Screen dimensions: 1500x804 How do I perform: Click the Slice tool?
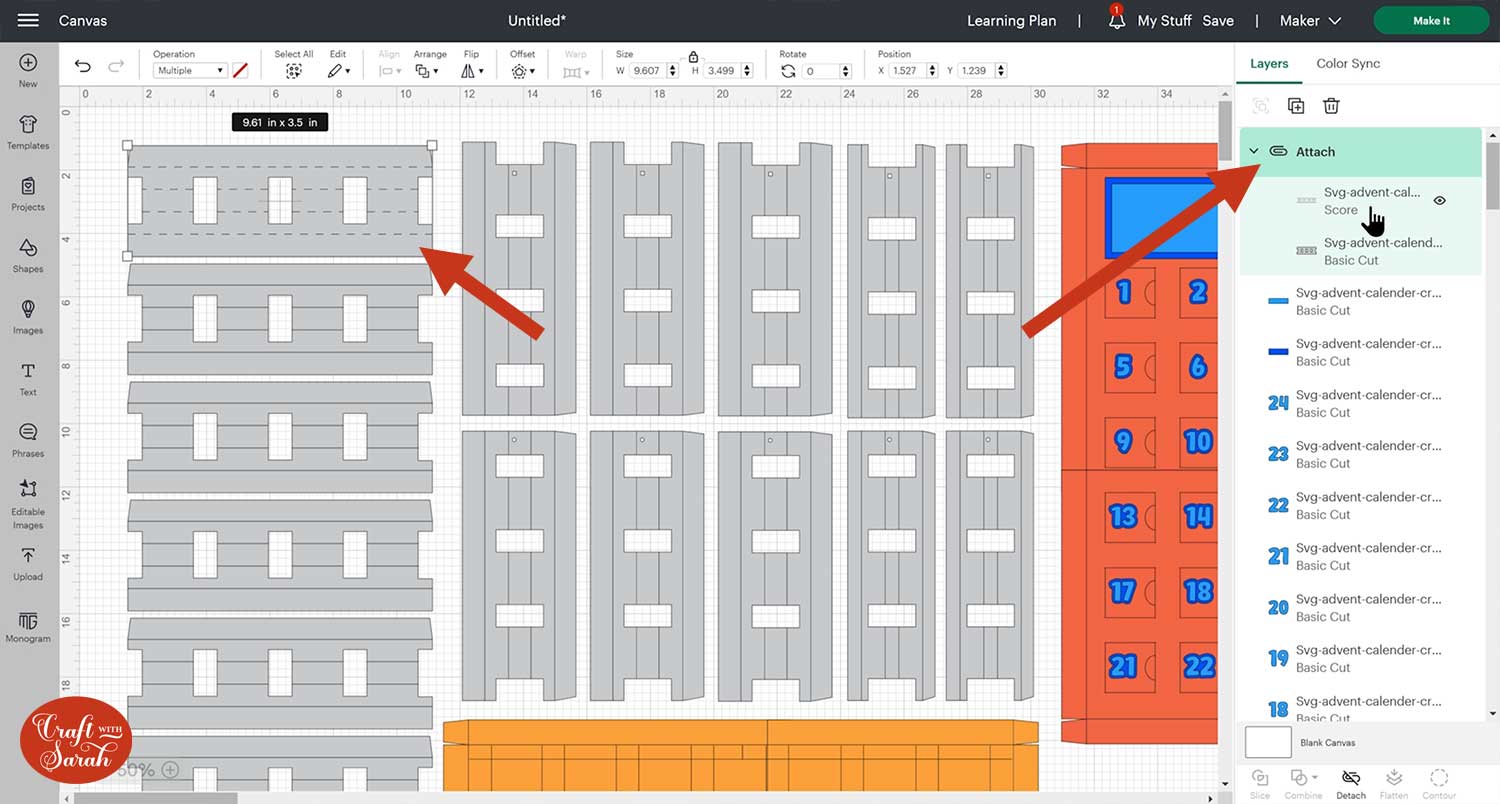pyautogui.click(x=1260, y=783)
